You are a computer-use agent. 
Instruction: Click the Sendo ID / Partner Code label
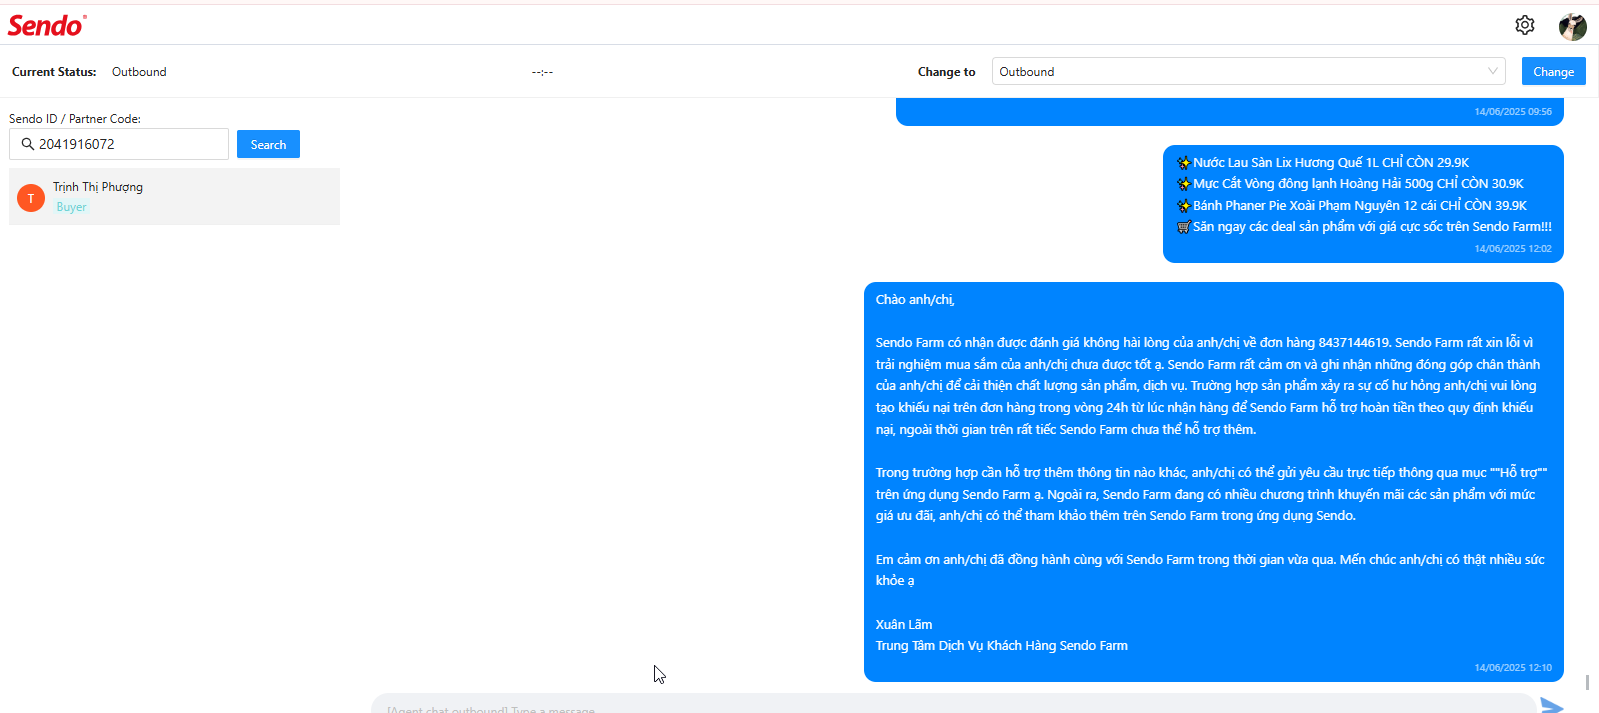click(75, 119)
